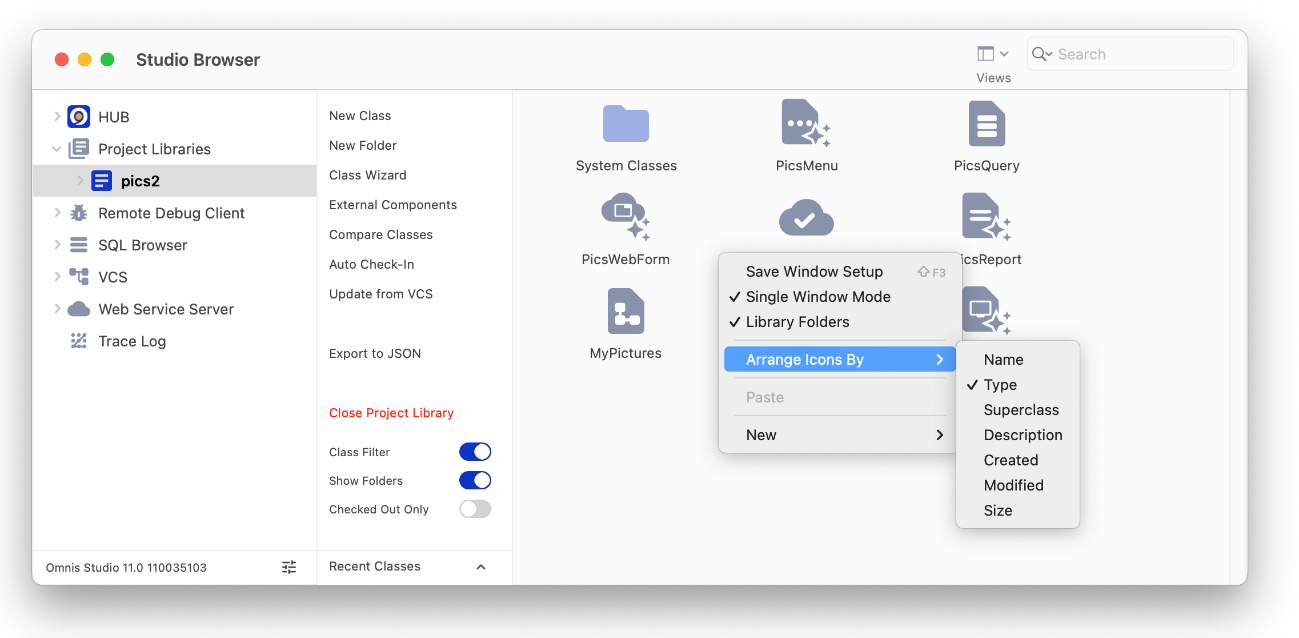This screenshot has width=1299, height=638.
Task: Collapse the Project Libraries node
Action: 57,149
